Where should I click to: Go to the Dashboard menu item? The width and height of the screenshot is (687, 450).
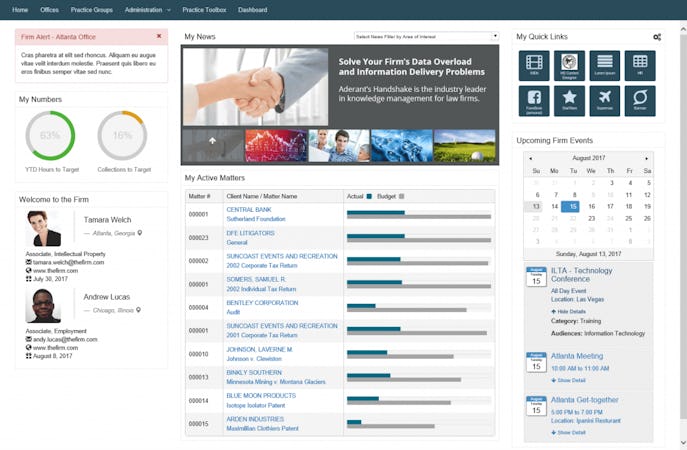pos(253,10)
